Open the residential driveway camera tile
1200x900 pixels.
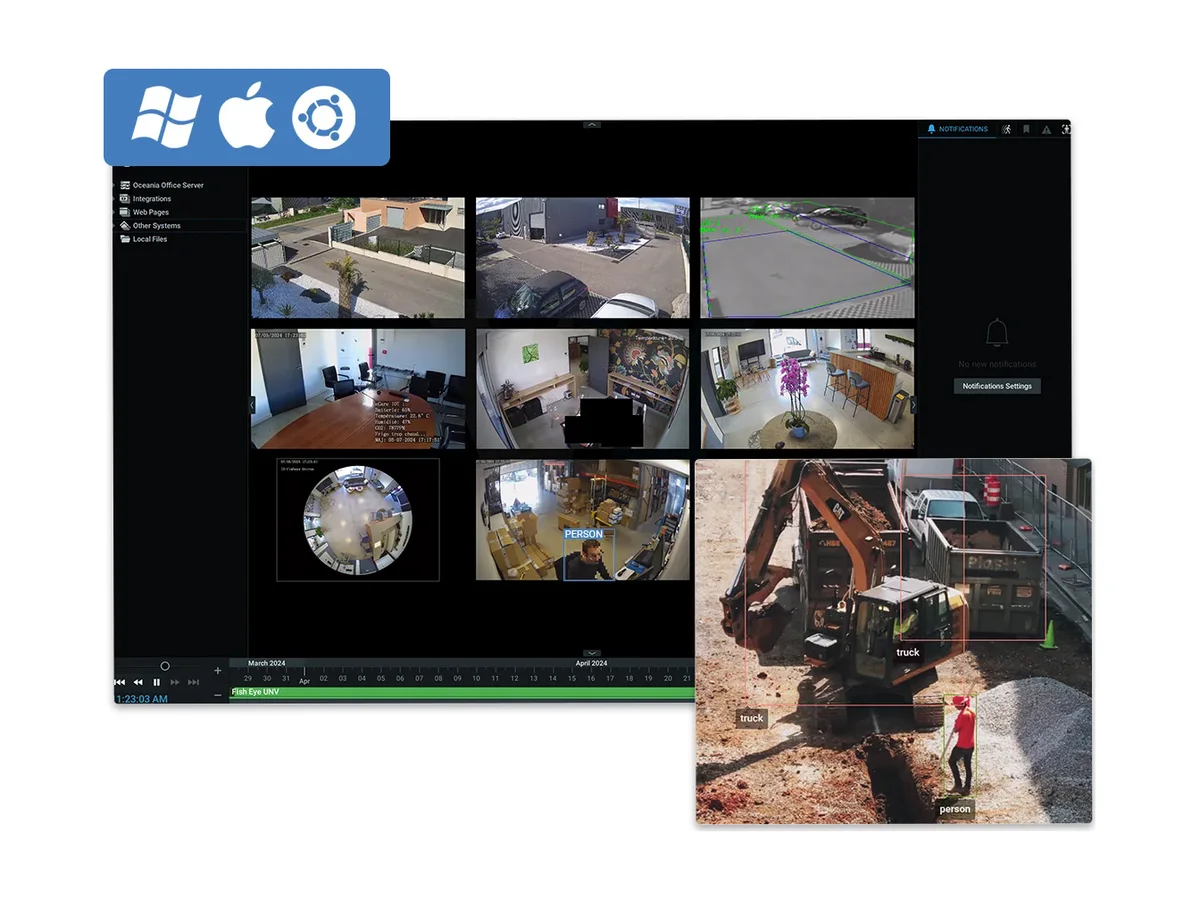[x=358, y=257]
